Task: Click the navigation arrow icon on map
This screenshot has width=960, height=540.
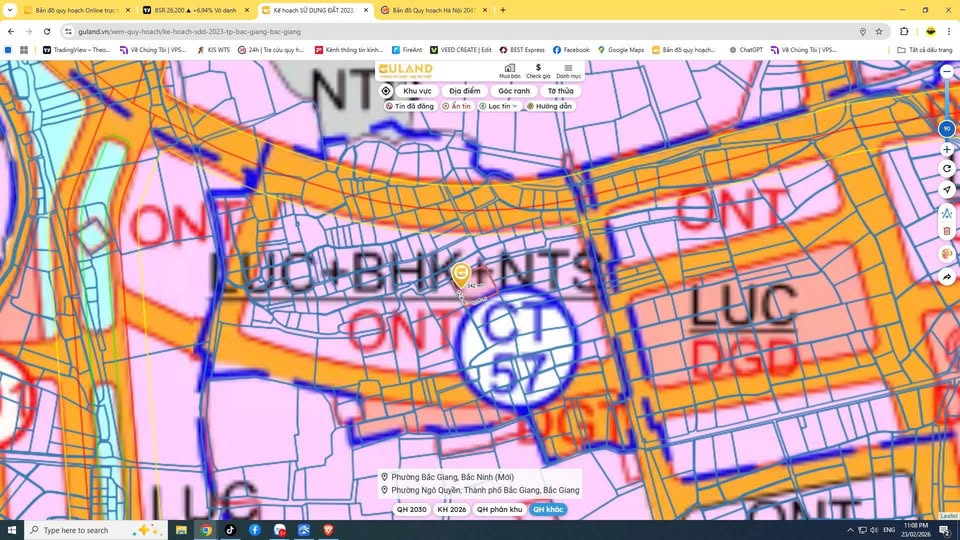Action: tap(947, 190)
